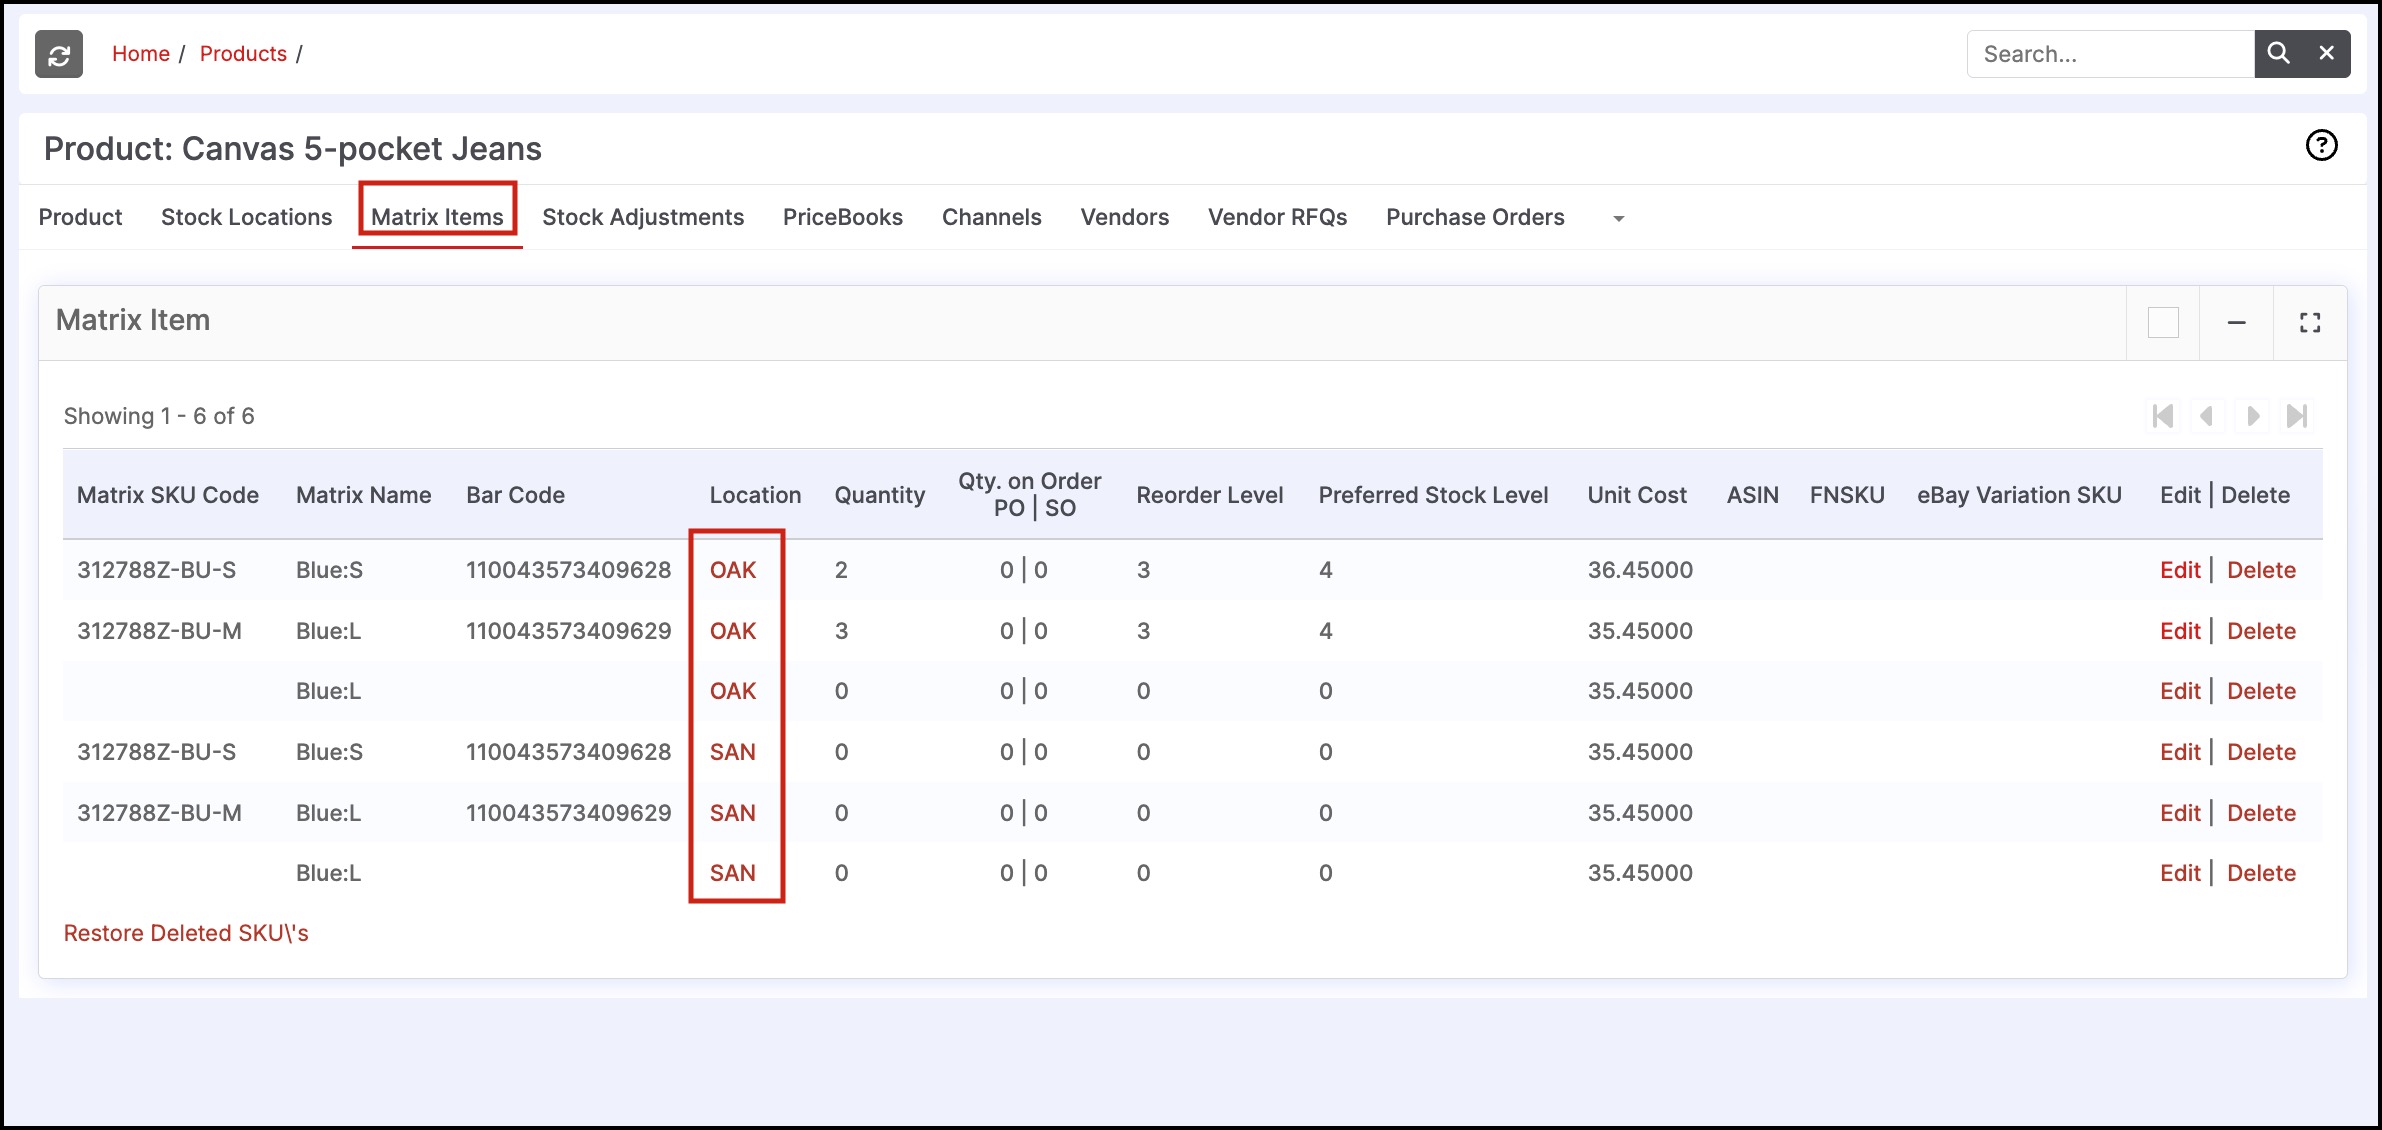Delete the OAK row with quantity 2
2382x1130 pixels.
[x=2261, y=570]
